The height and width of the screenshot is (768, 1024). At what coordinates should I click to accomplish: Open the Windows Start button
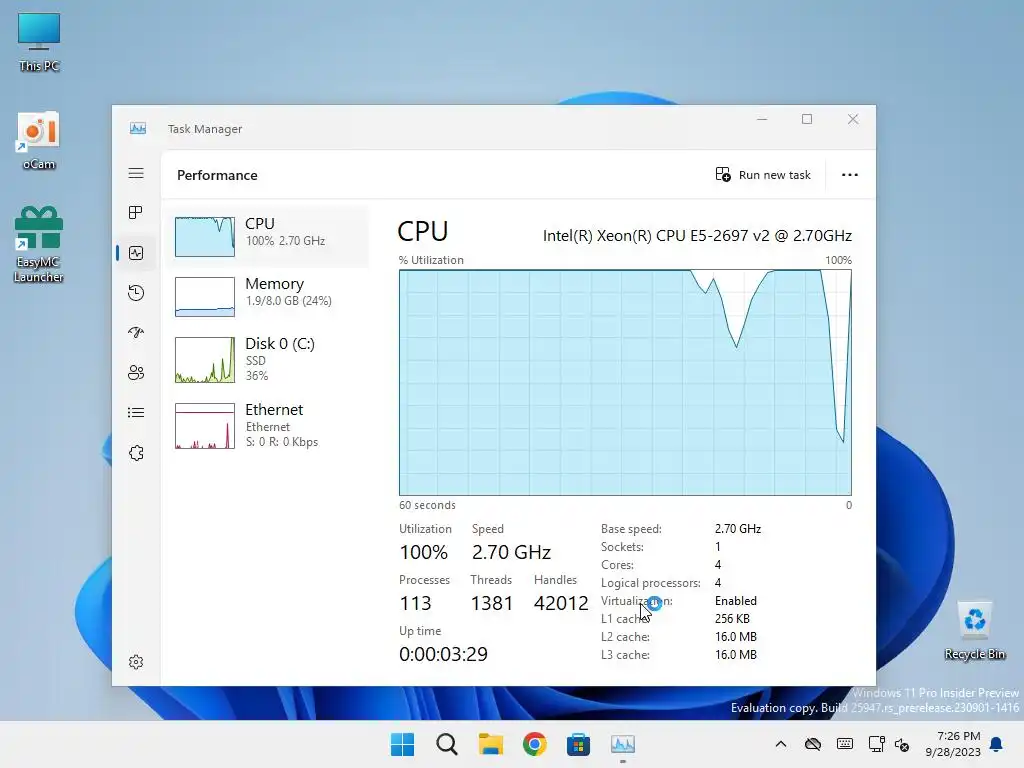[x=402, y=744]
